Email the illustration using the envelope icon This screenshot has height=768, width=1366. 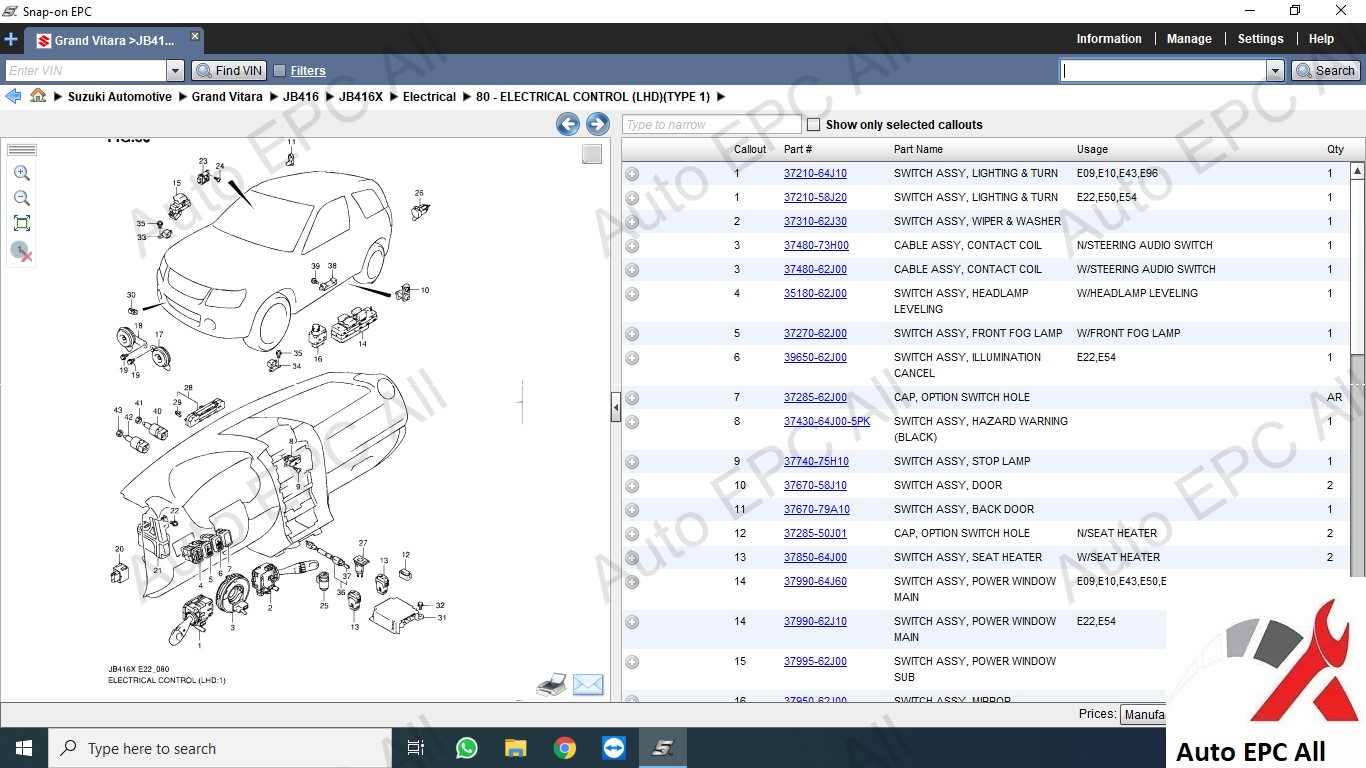coord(588,685)
